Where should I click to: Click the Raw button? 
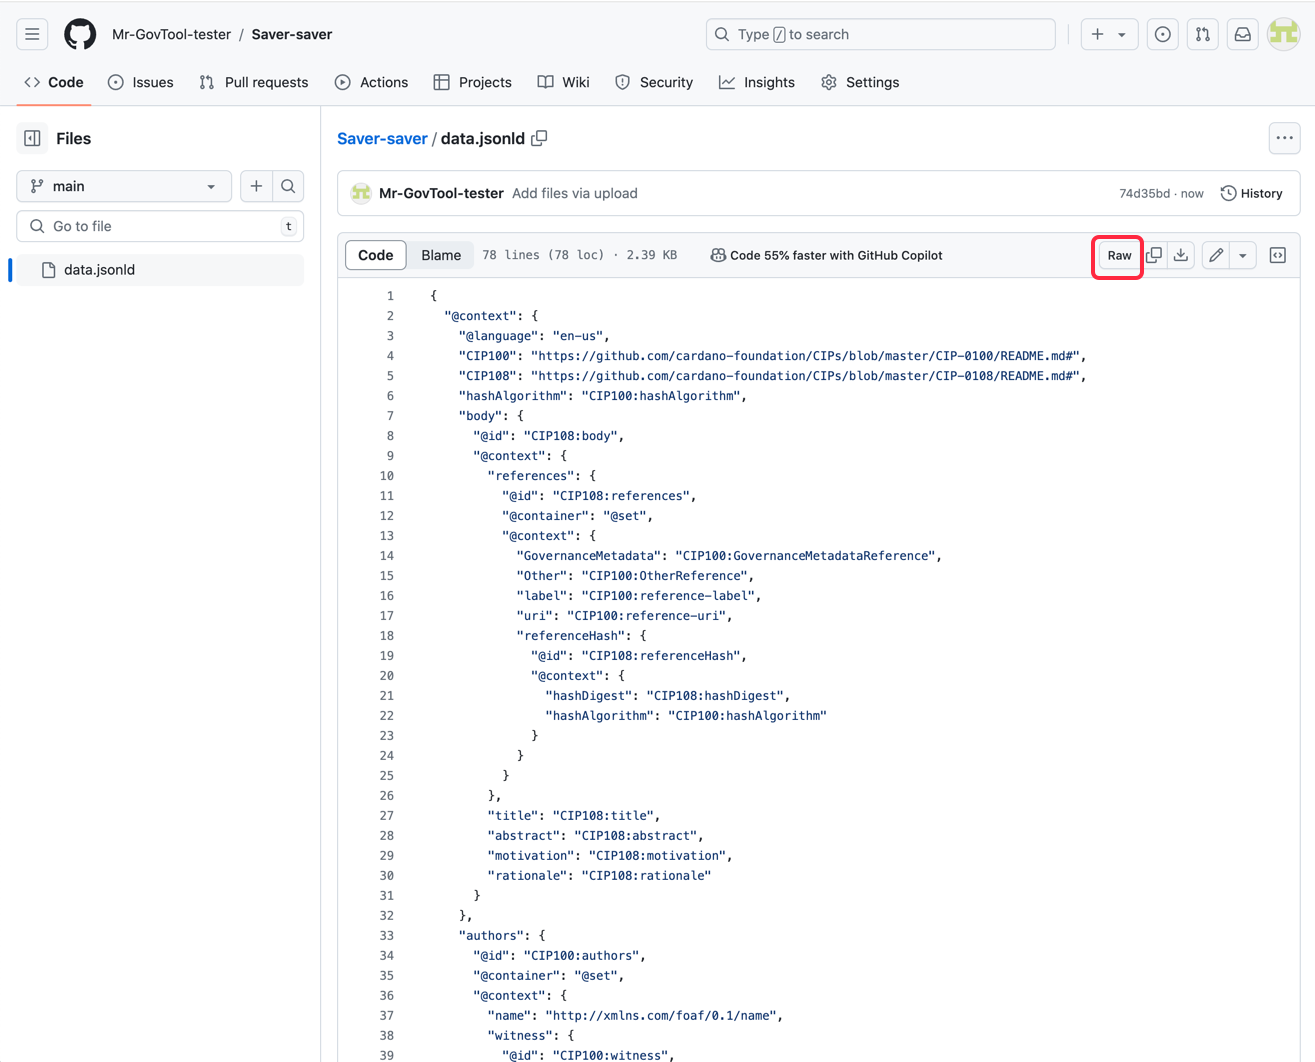(x=1119, y=255)
